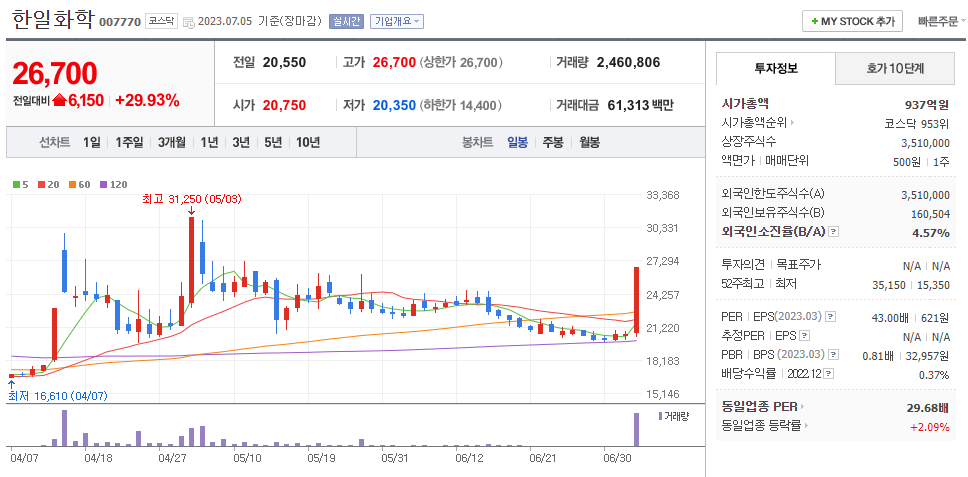Click the 시가 20,750 value
The image size is (968, 477).
(284, 106)
